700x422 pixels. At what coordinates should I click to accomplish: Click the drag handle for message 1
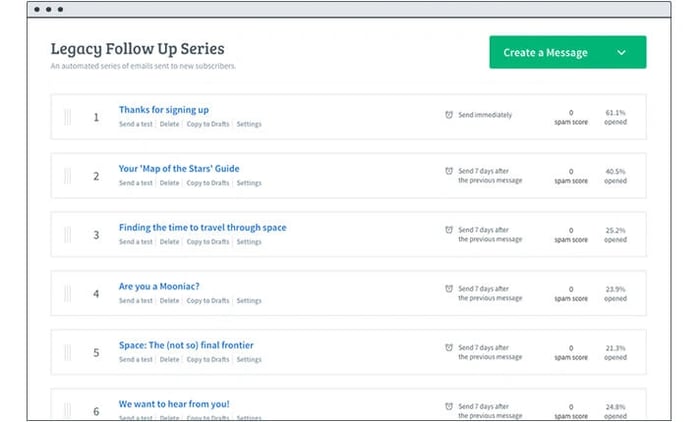pyautogui.click(x=68, y=117)
